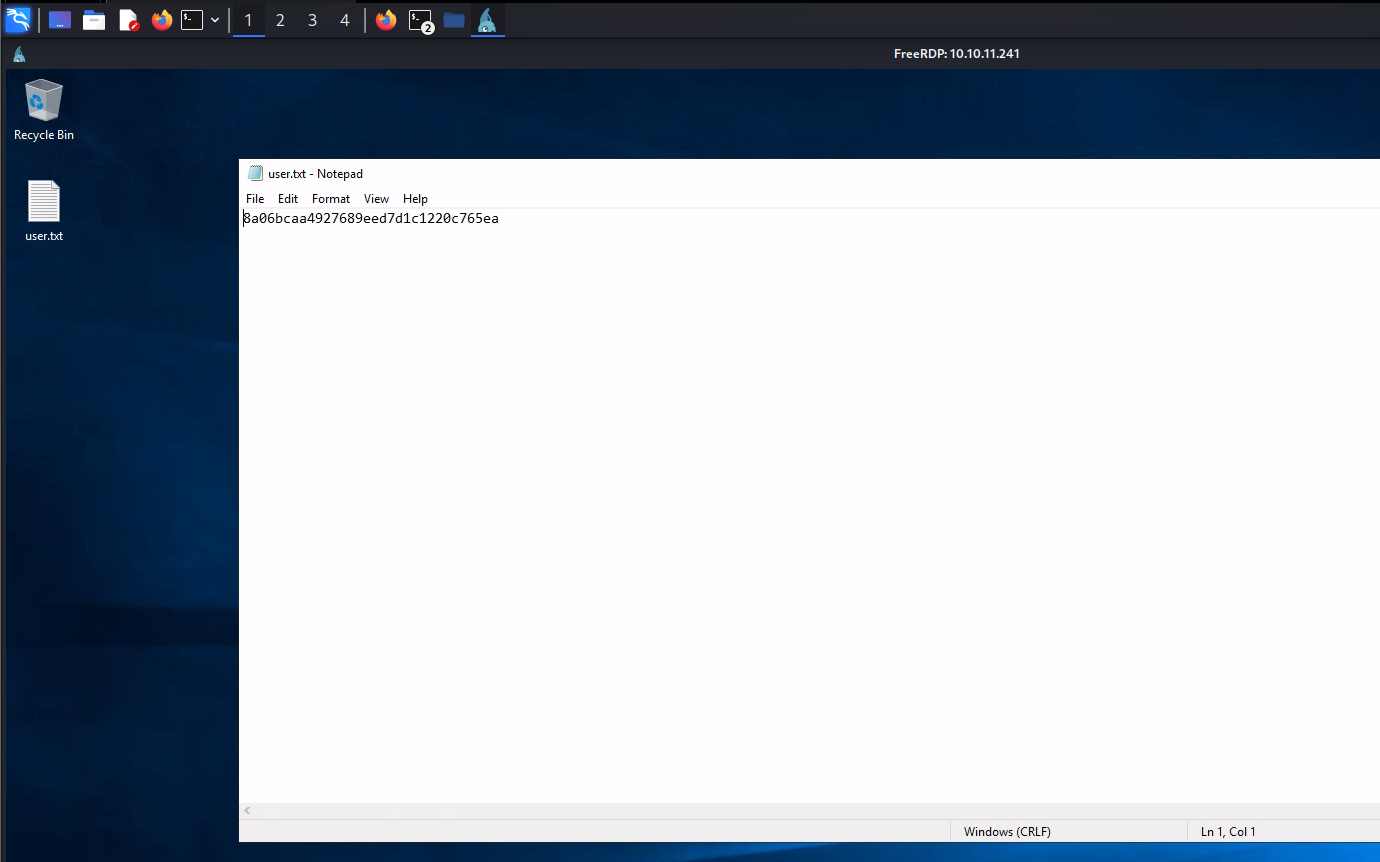Open the Notepad Edit menu
The width and height of the screenshot is (1380, 862).
(x=288, y=199)
